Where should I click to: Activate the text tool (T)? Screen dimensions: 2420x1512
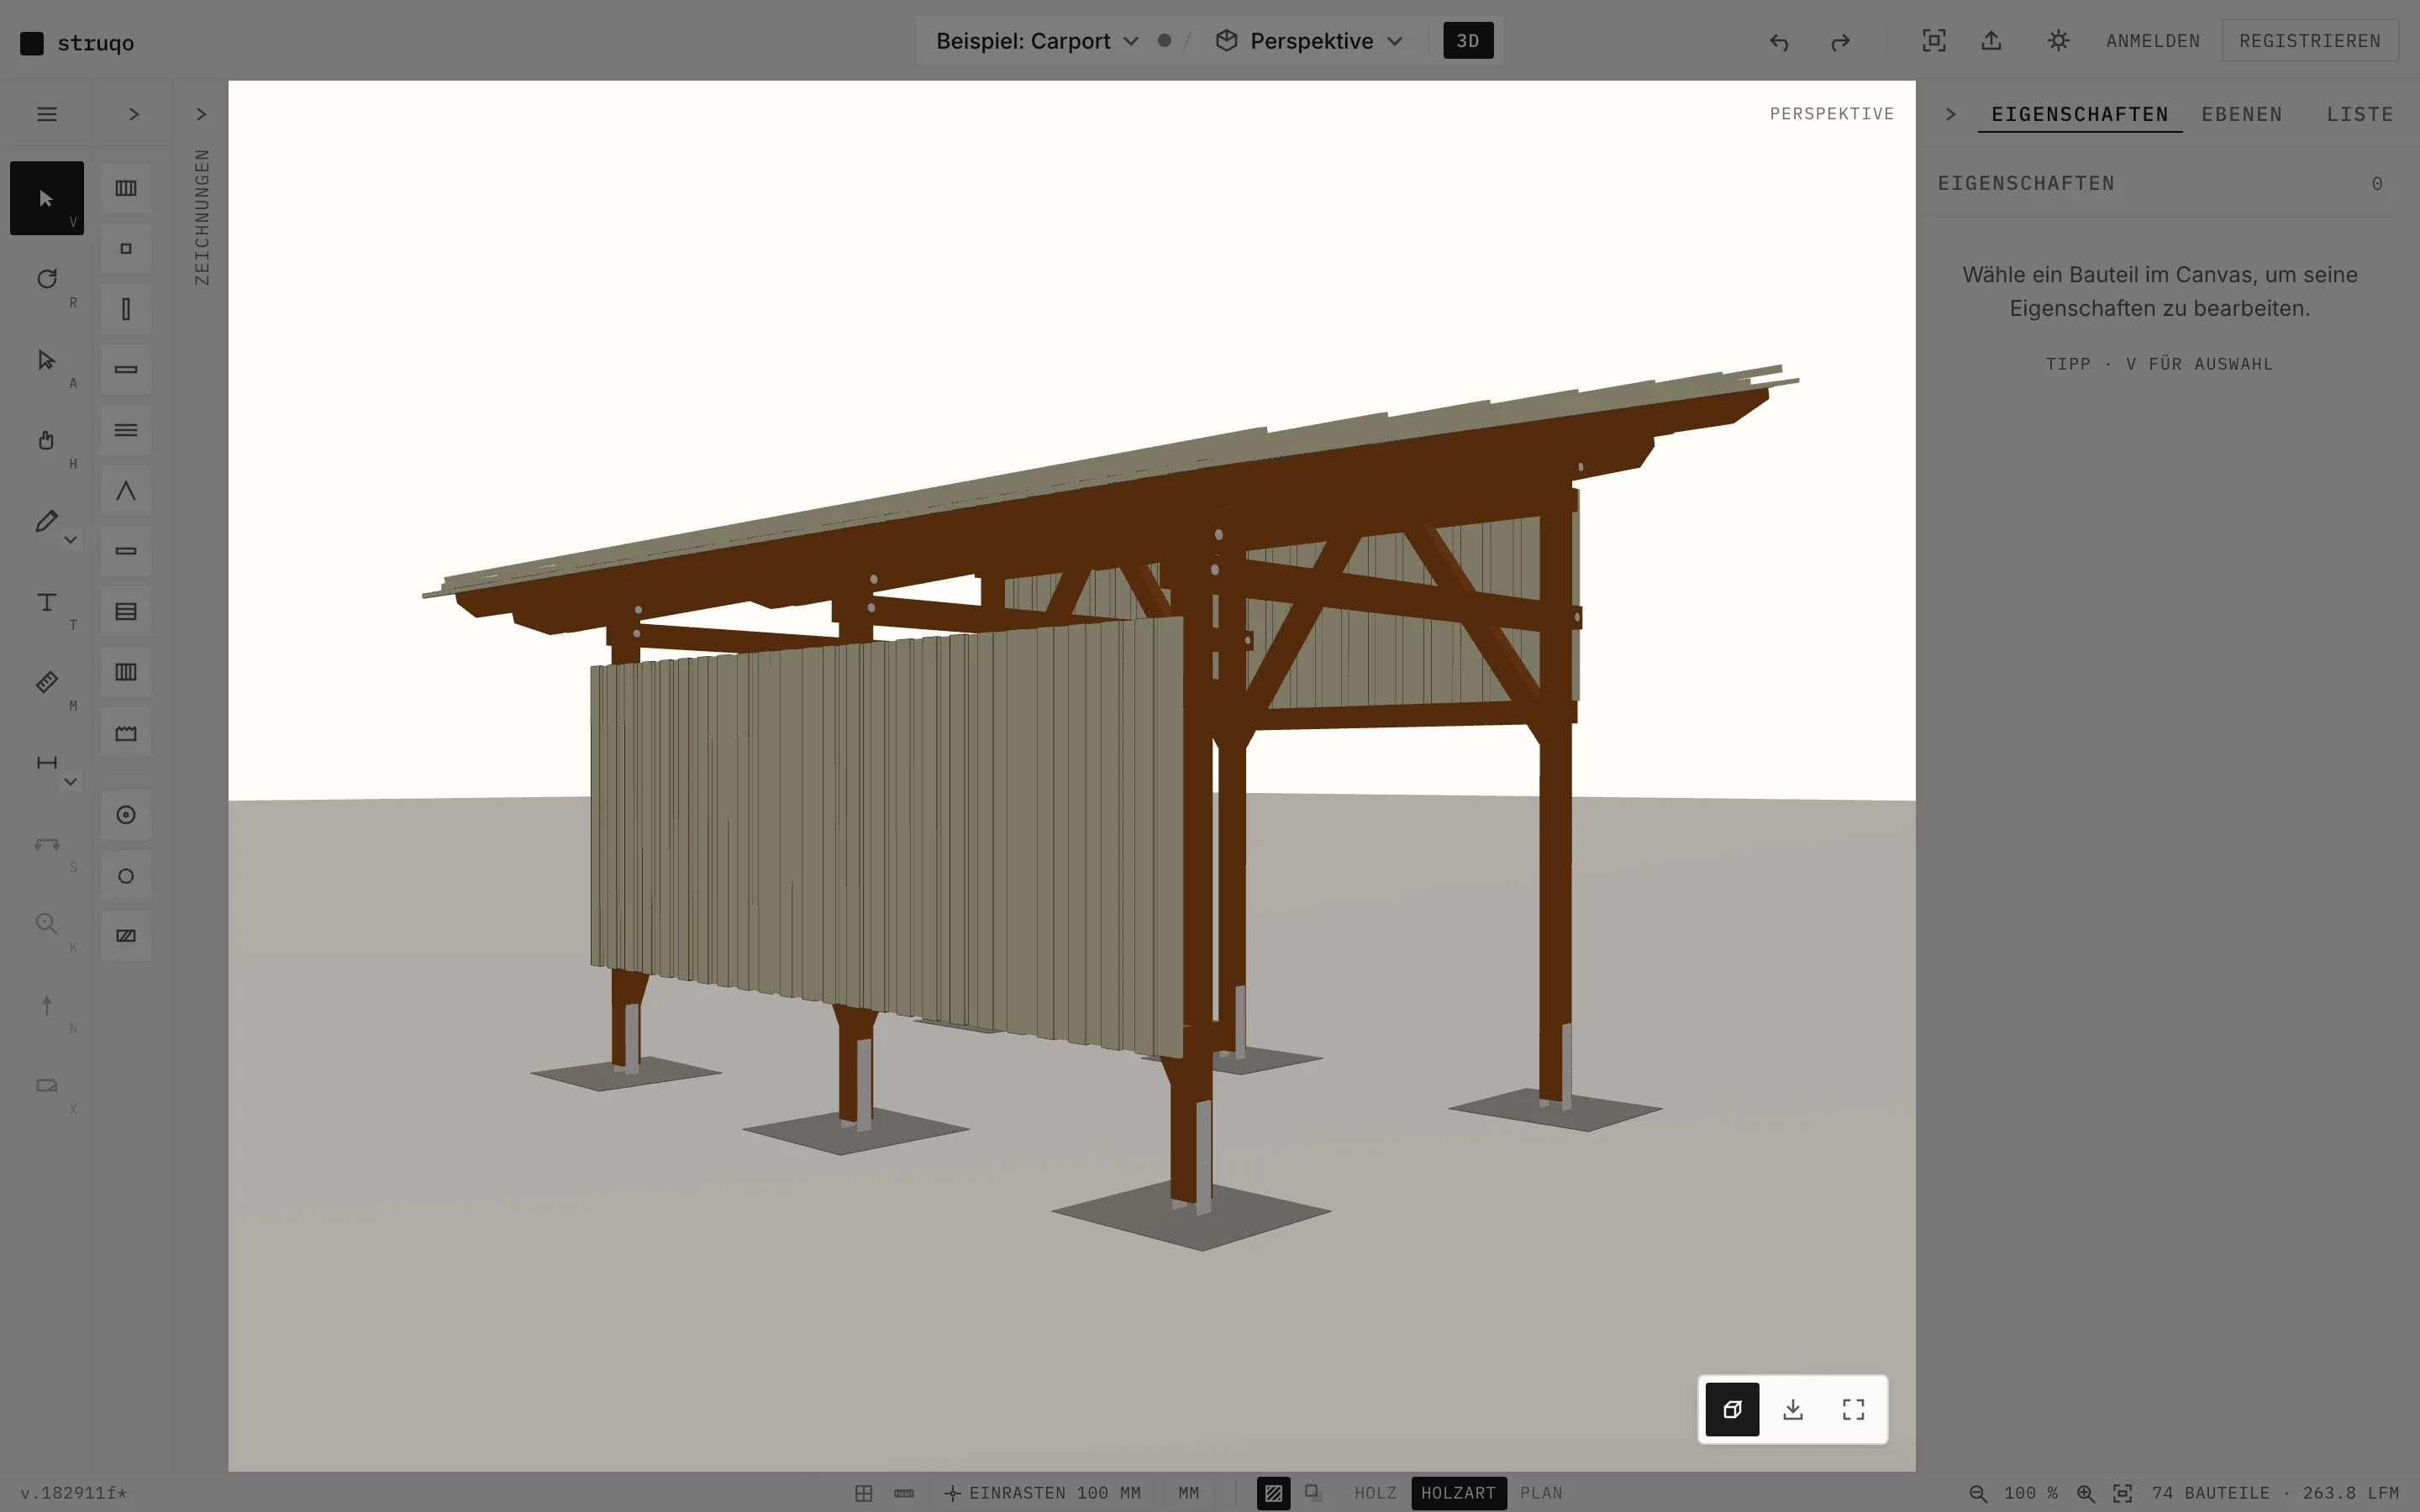pyautogui.click(x=46, y=602)
